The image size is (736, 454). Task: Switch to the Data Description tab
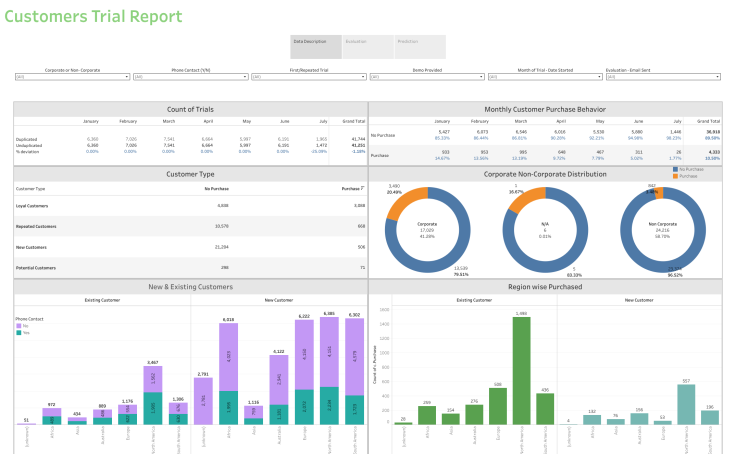315,46
